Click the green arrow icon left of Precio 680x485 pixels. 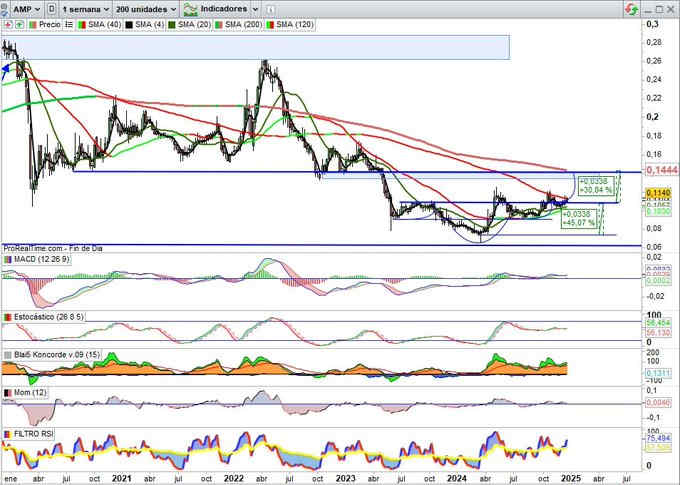click(19, 25)
